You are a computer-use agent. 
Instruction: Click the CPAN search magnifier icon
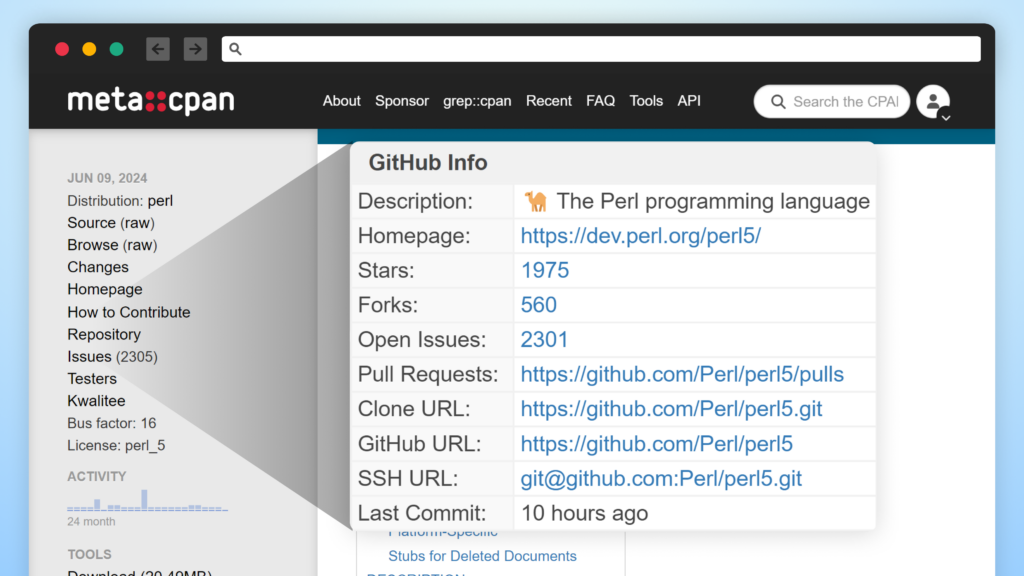click(778, 102)
